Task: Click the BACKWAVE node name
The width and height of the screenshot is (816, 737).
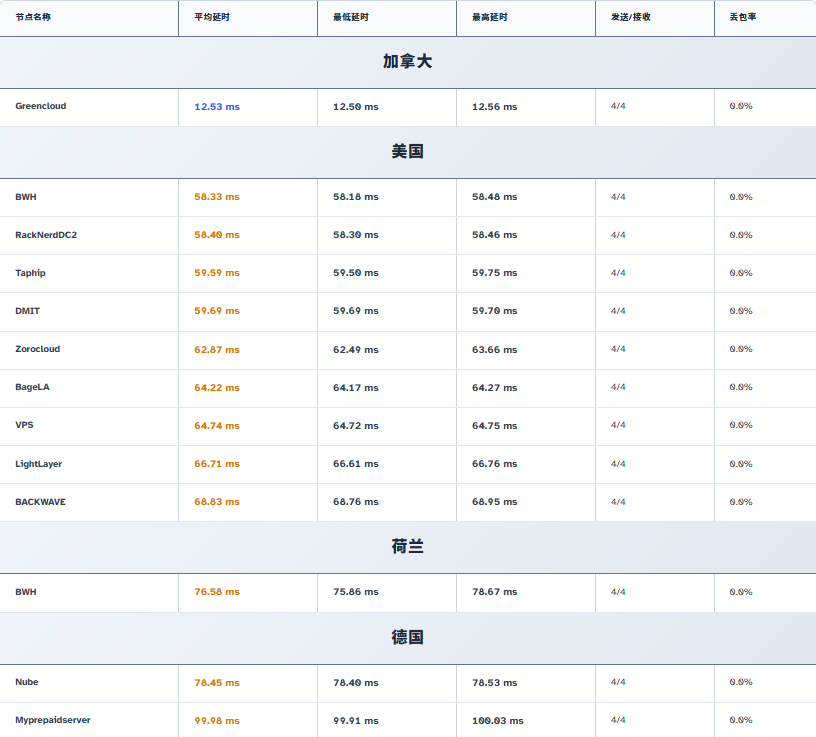Action: [x=40, y=502]
